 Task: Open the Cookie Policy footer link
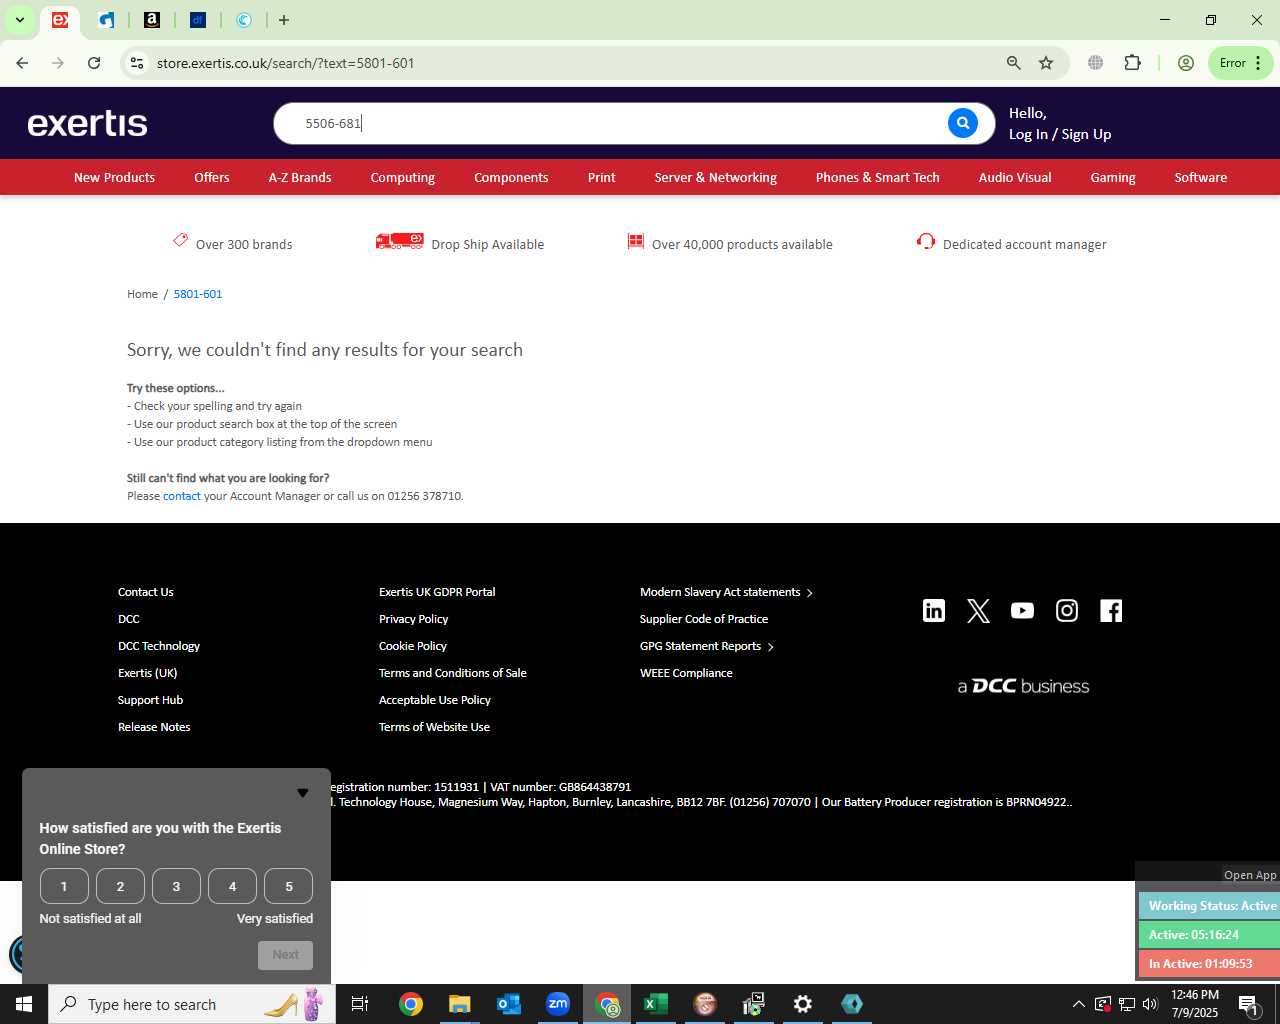pos(413,646)
